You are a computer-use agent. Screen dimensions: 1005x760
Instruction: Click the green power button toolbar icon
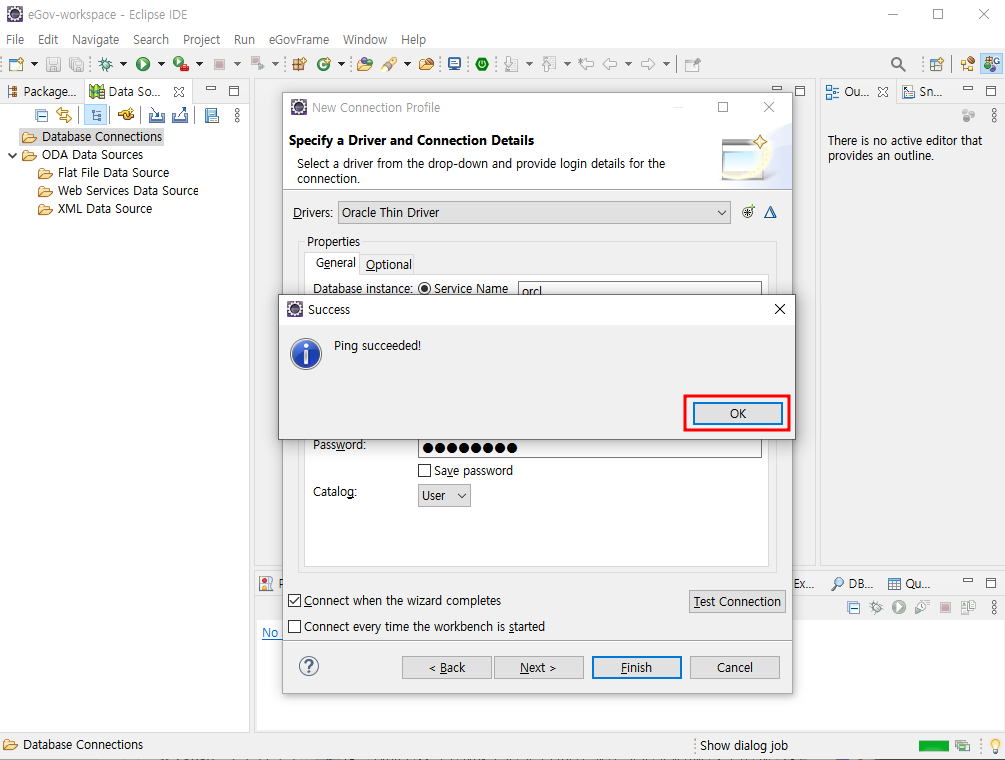482,64
